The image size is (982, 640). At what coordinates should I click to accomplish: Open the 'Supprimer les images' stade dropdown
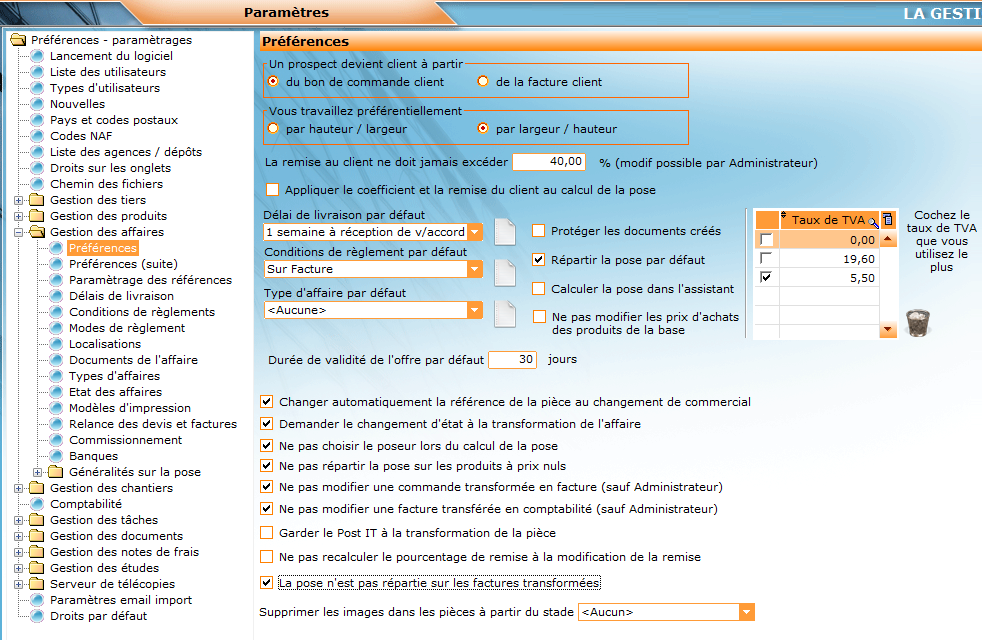tap(747, 612)
